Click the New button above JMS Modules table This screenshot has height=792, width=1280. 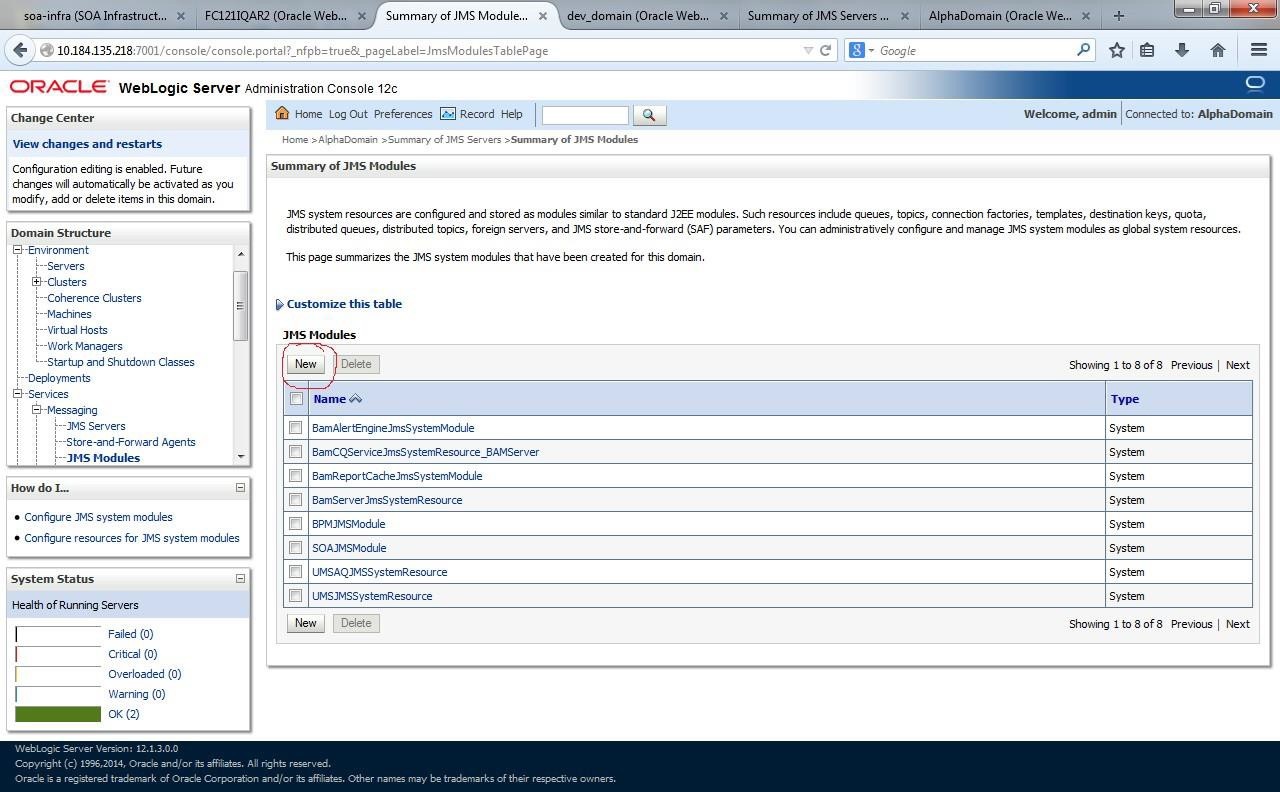[x=305, y=363]
